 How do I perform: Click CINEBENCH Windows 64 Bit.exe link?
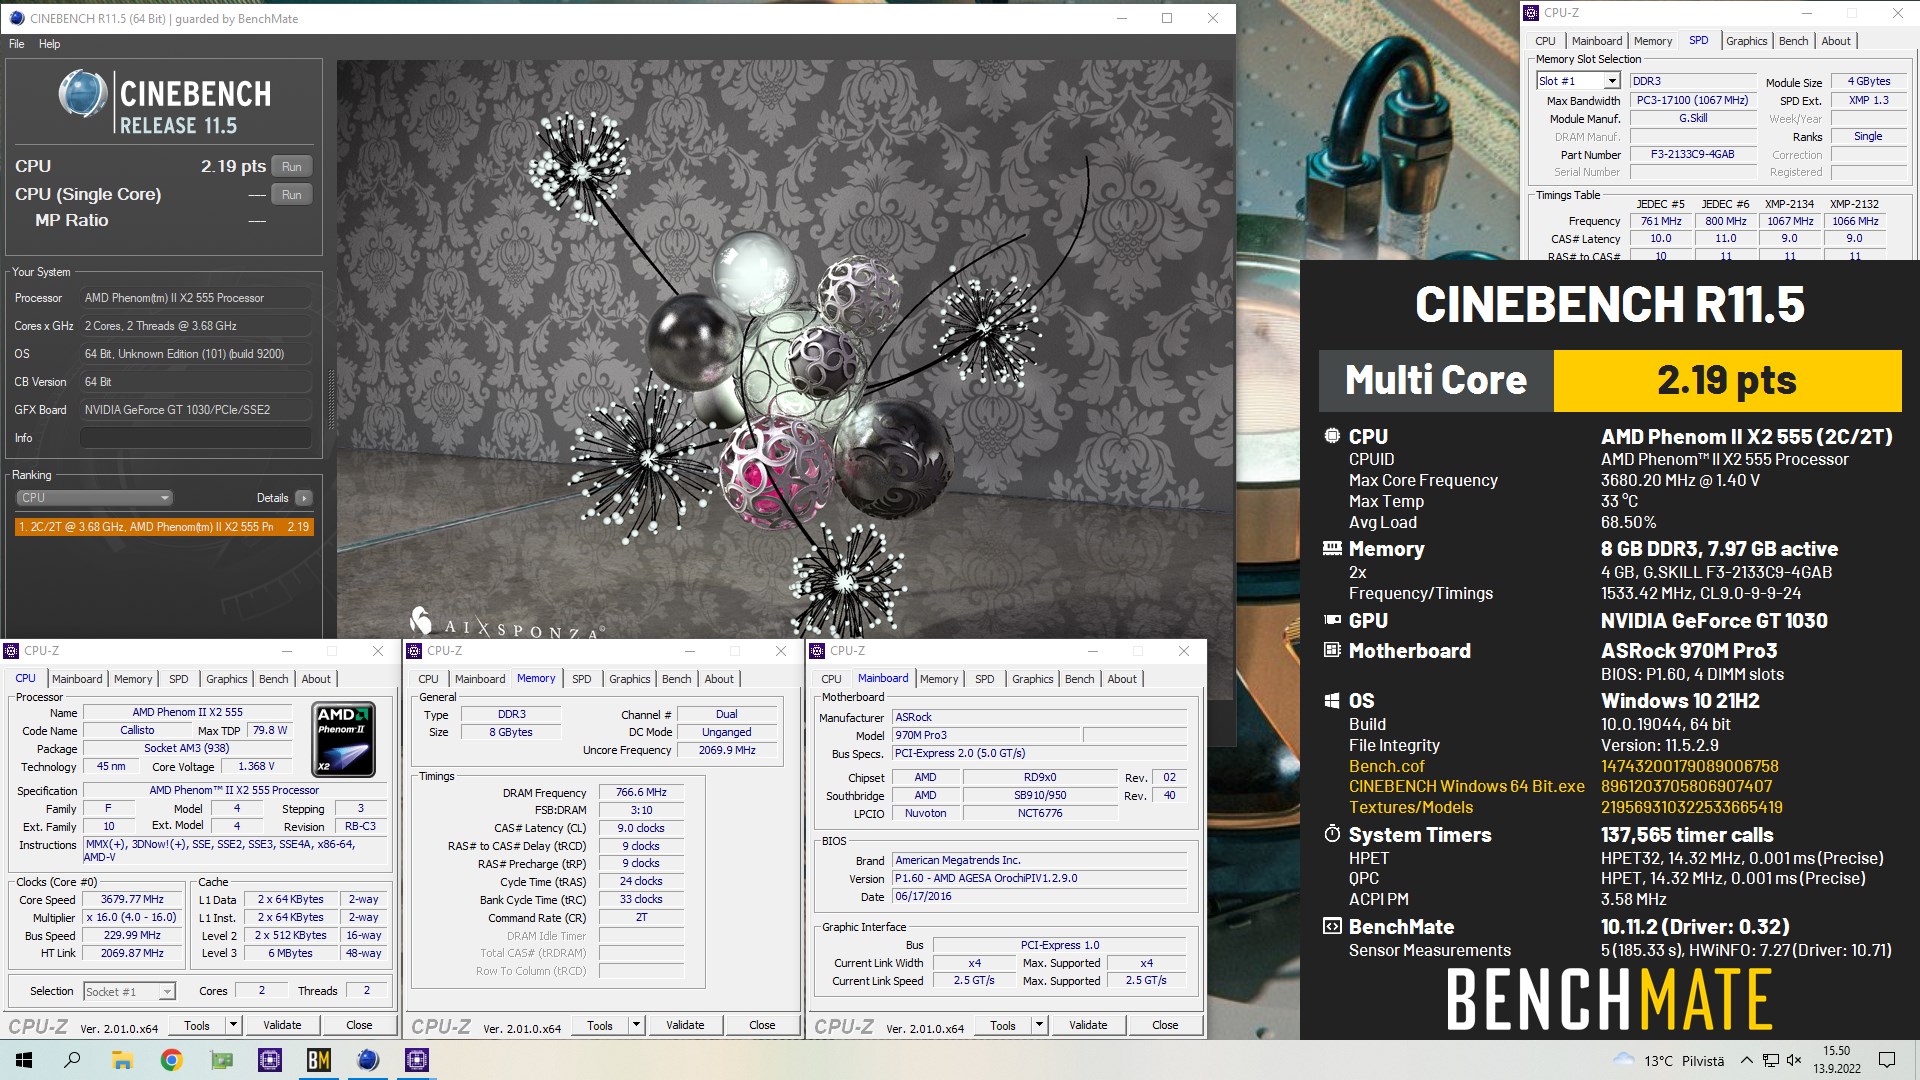pos(1466,787)
